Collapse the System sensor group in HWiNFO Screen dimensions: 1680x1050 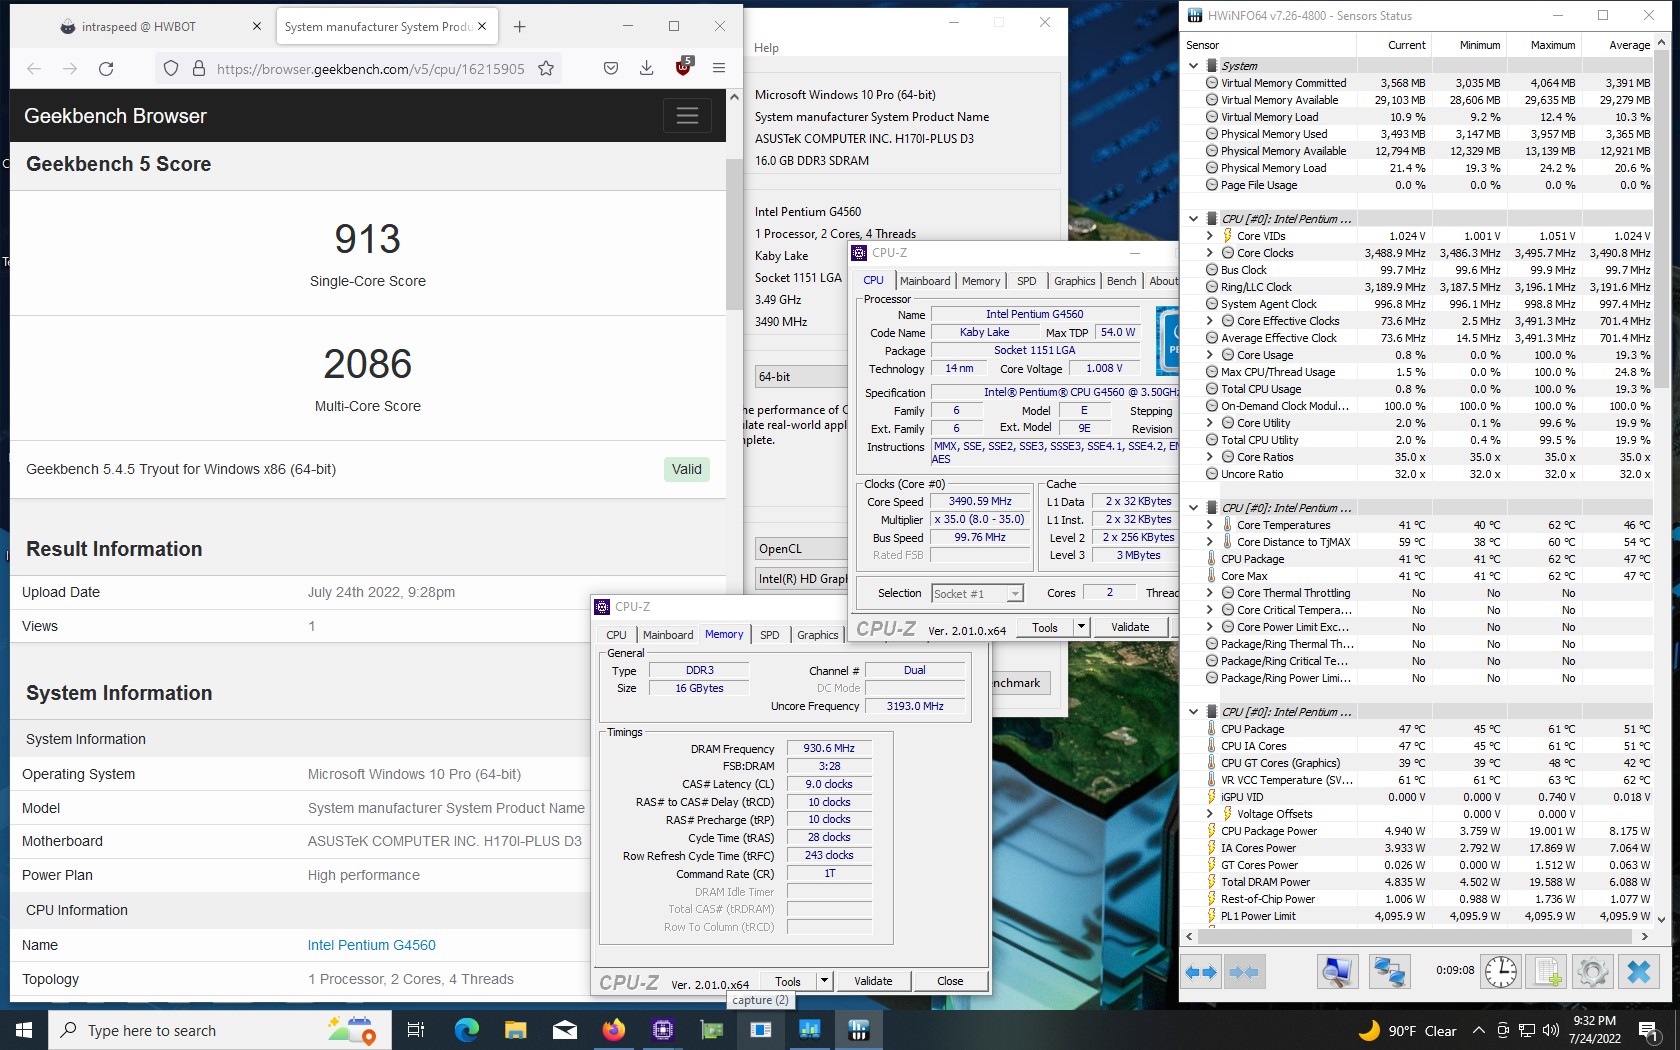point(1193,66)
